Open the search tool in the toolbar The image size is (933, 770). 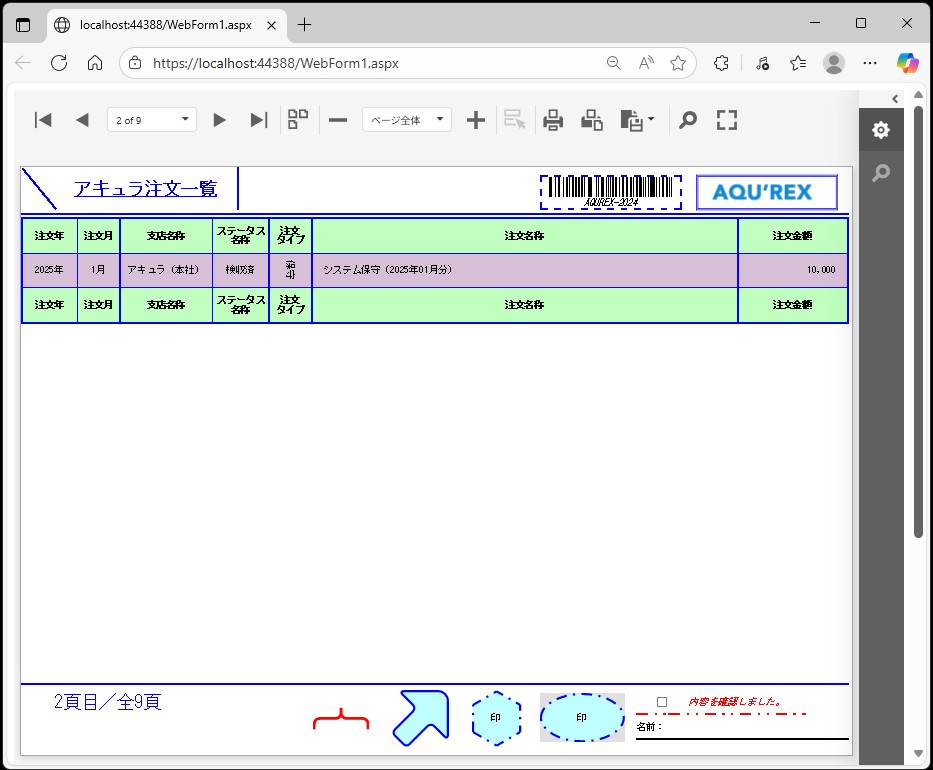click(x=688, y=120)
